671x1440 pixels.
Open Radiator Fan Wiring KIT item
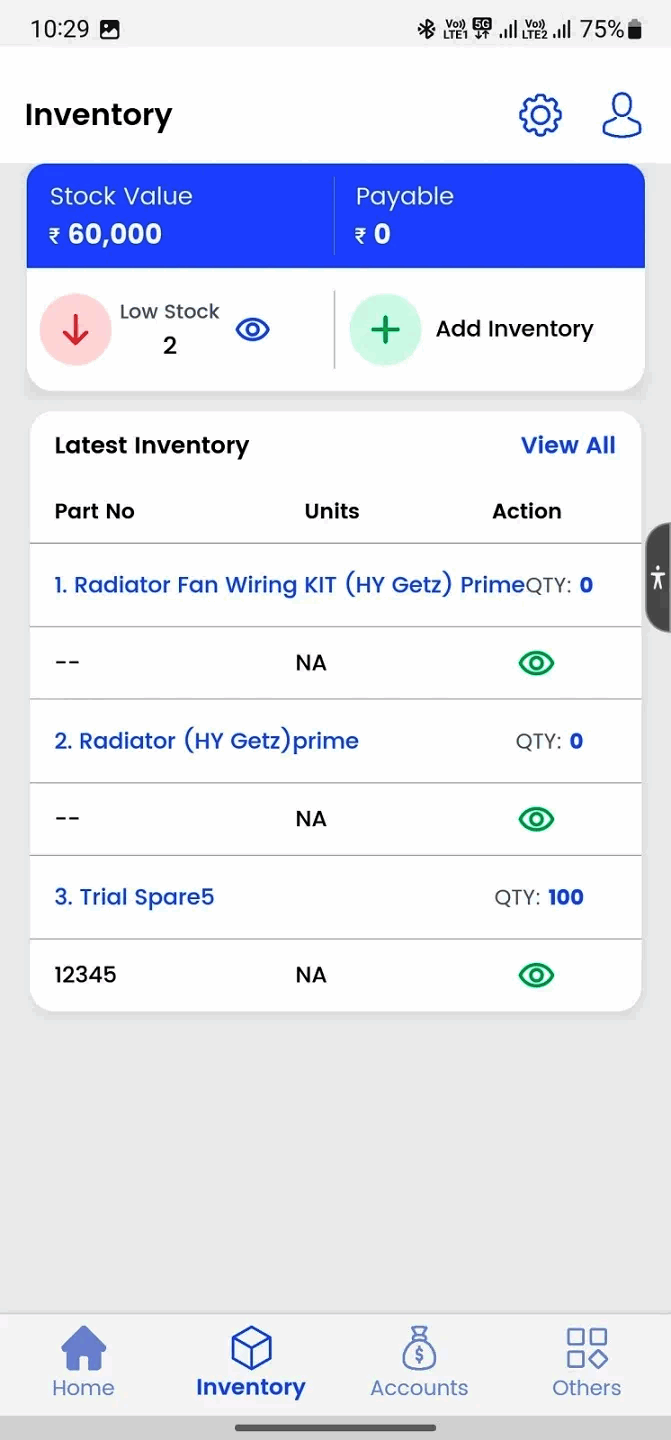289,585
